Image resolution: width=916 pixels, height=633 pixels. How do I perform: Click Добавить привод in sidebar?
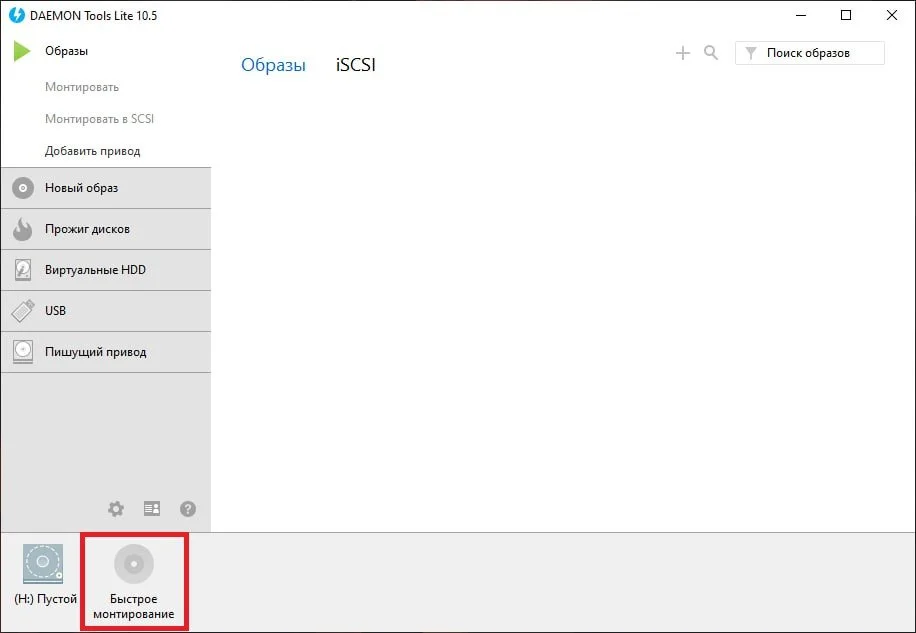(x=92, y=151)
